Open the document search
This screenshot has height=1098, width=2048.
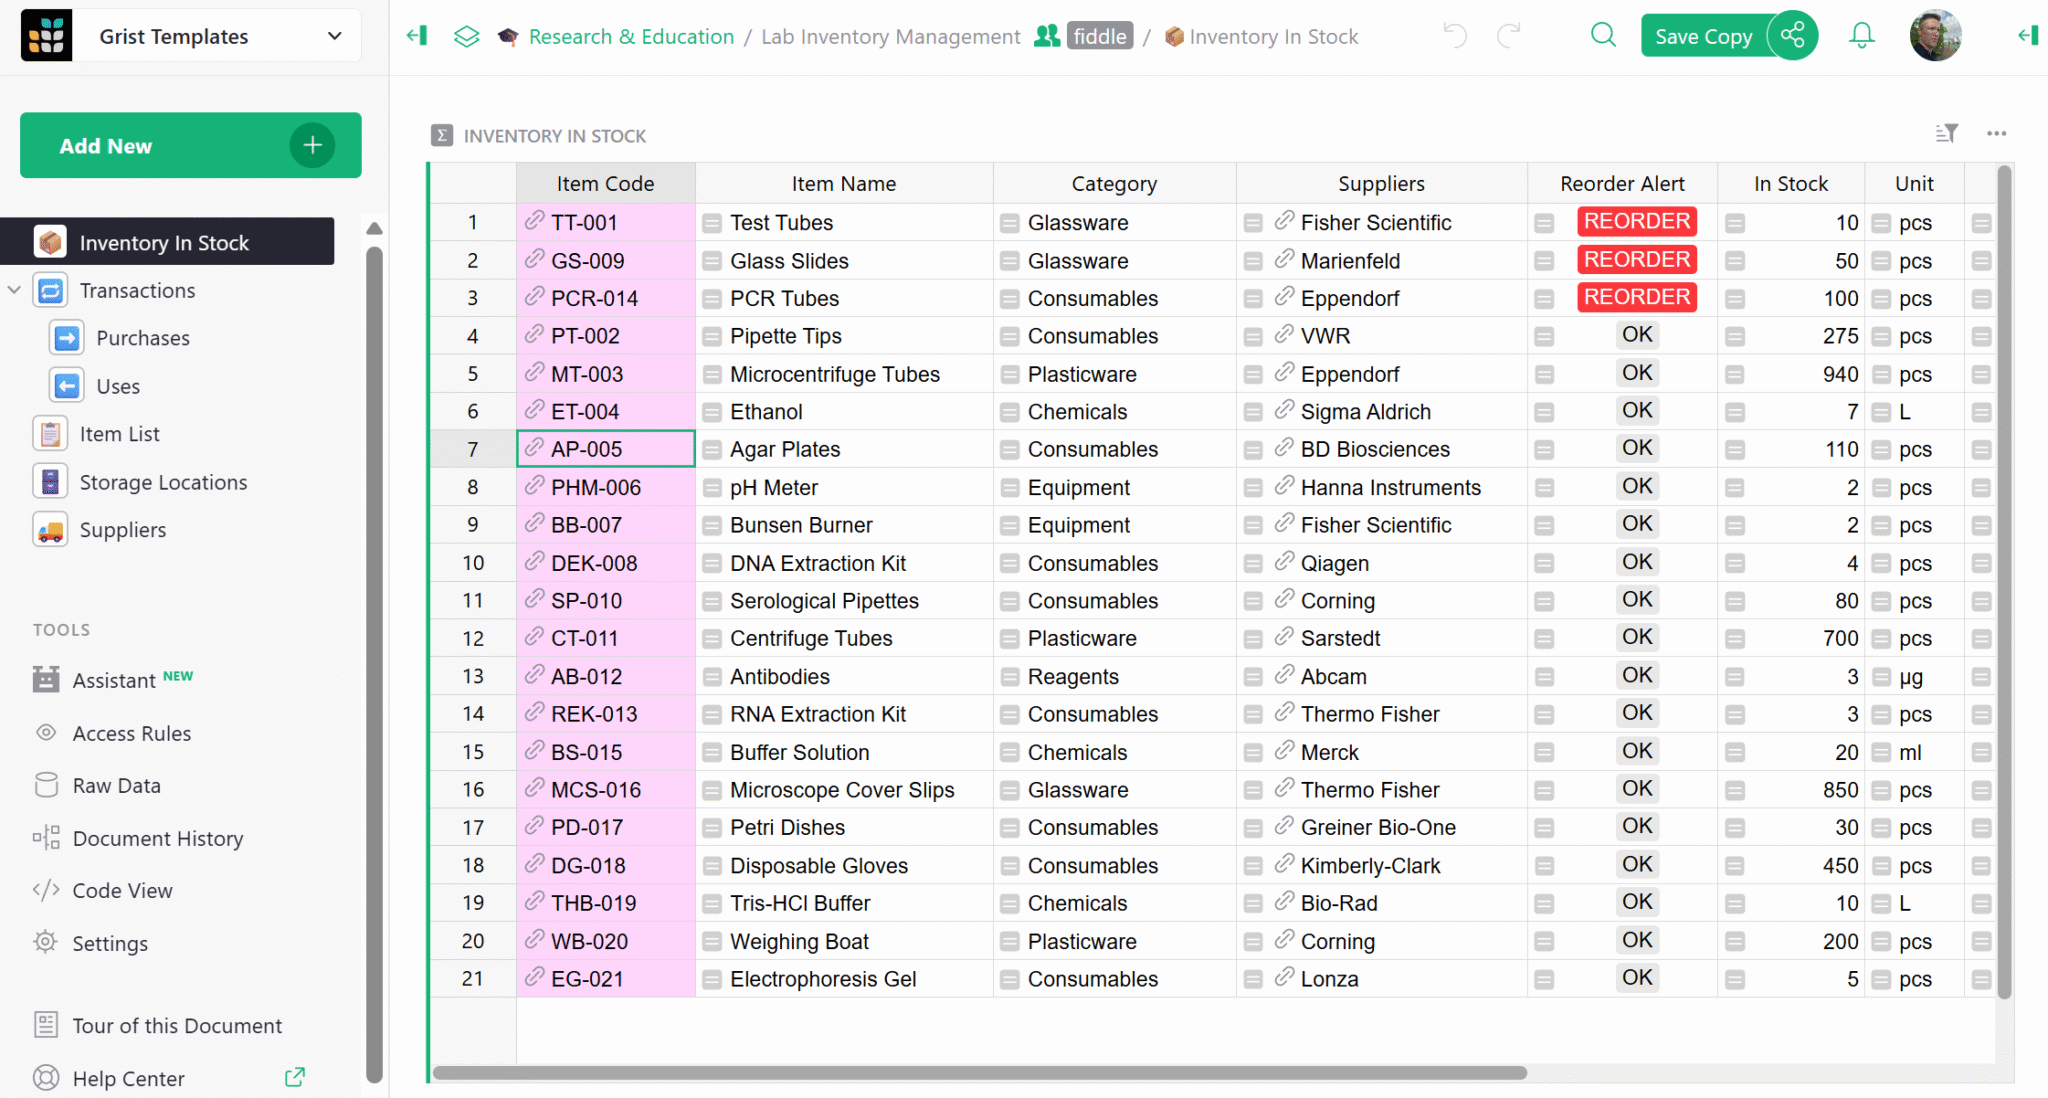click(x=1602, y=34)
